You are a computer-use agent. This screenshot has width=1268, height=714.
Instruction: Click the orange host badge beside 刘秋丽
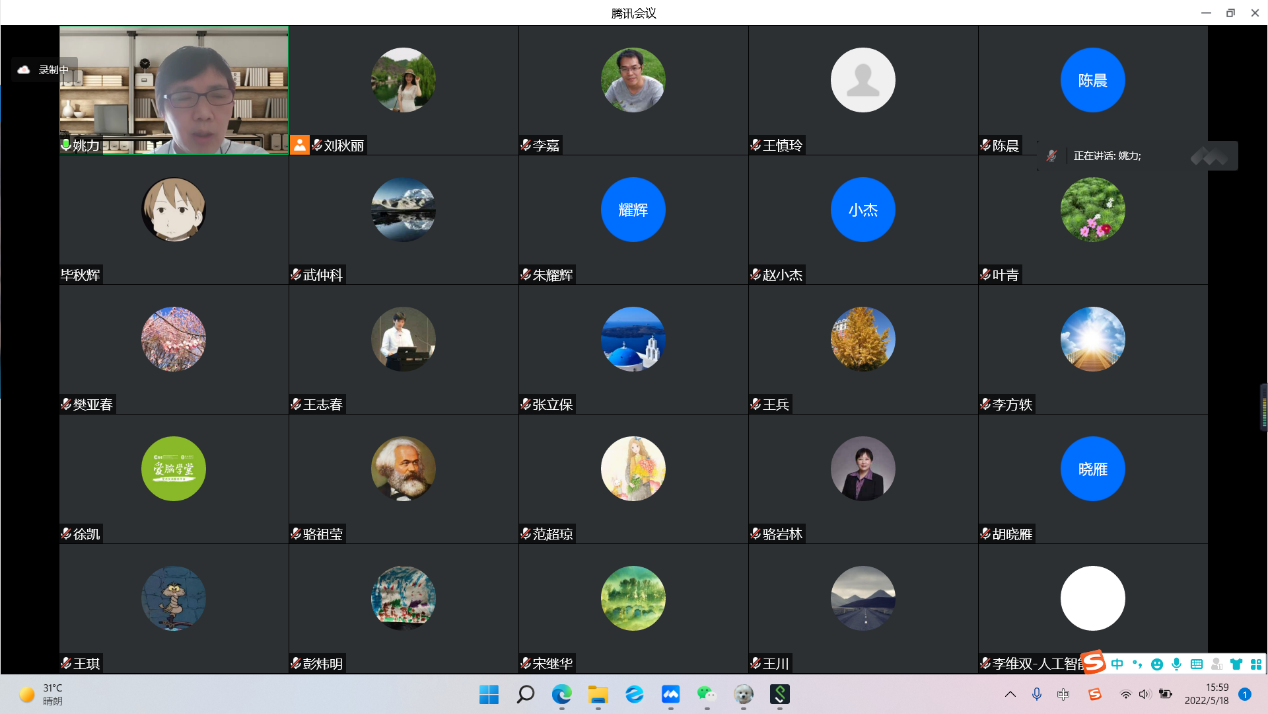tap(300, 145)
